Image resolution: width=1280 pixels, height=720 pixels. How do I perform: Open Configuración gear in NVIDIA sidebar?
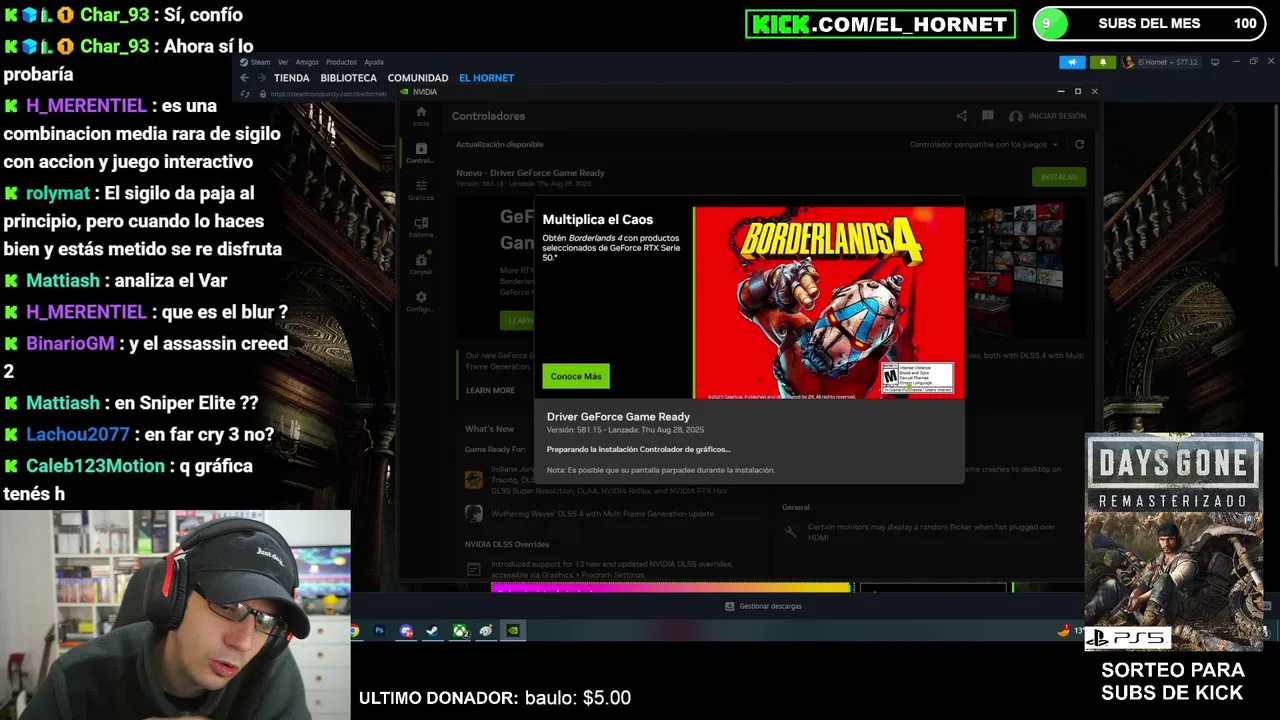tap(421, 301)
